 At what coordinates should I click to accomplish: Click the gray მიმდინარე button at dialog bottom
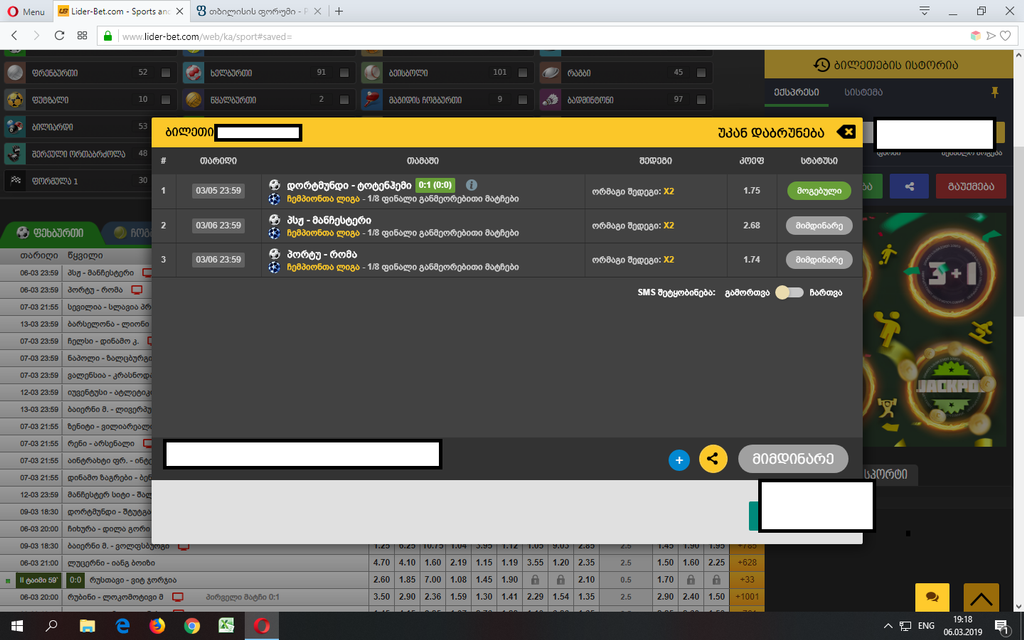pyautogui.click(x=793, y=458)
